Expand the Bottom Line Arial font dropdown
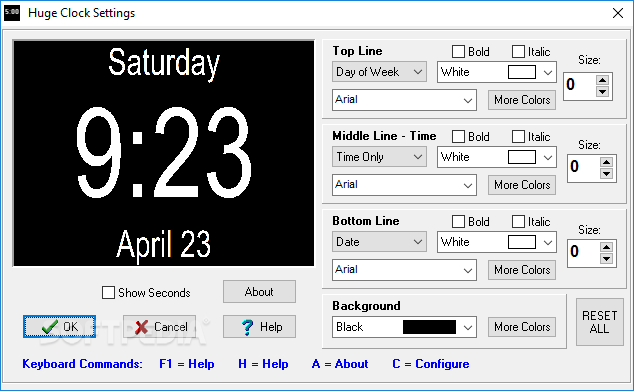This screenshot has width=634, height=391. (404, 269)
